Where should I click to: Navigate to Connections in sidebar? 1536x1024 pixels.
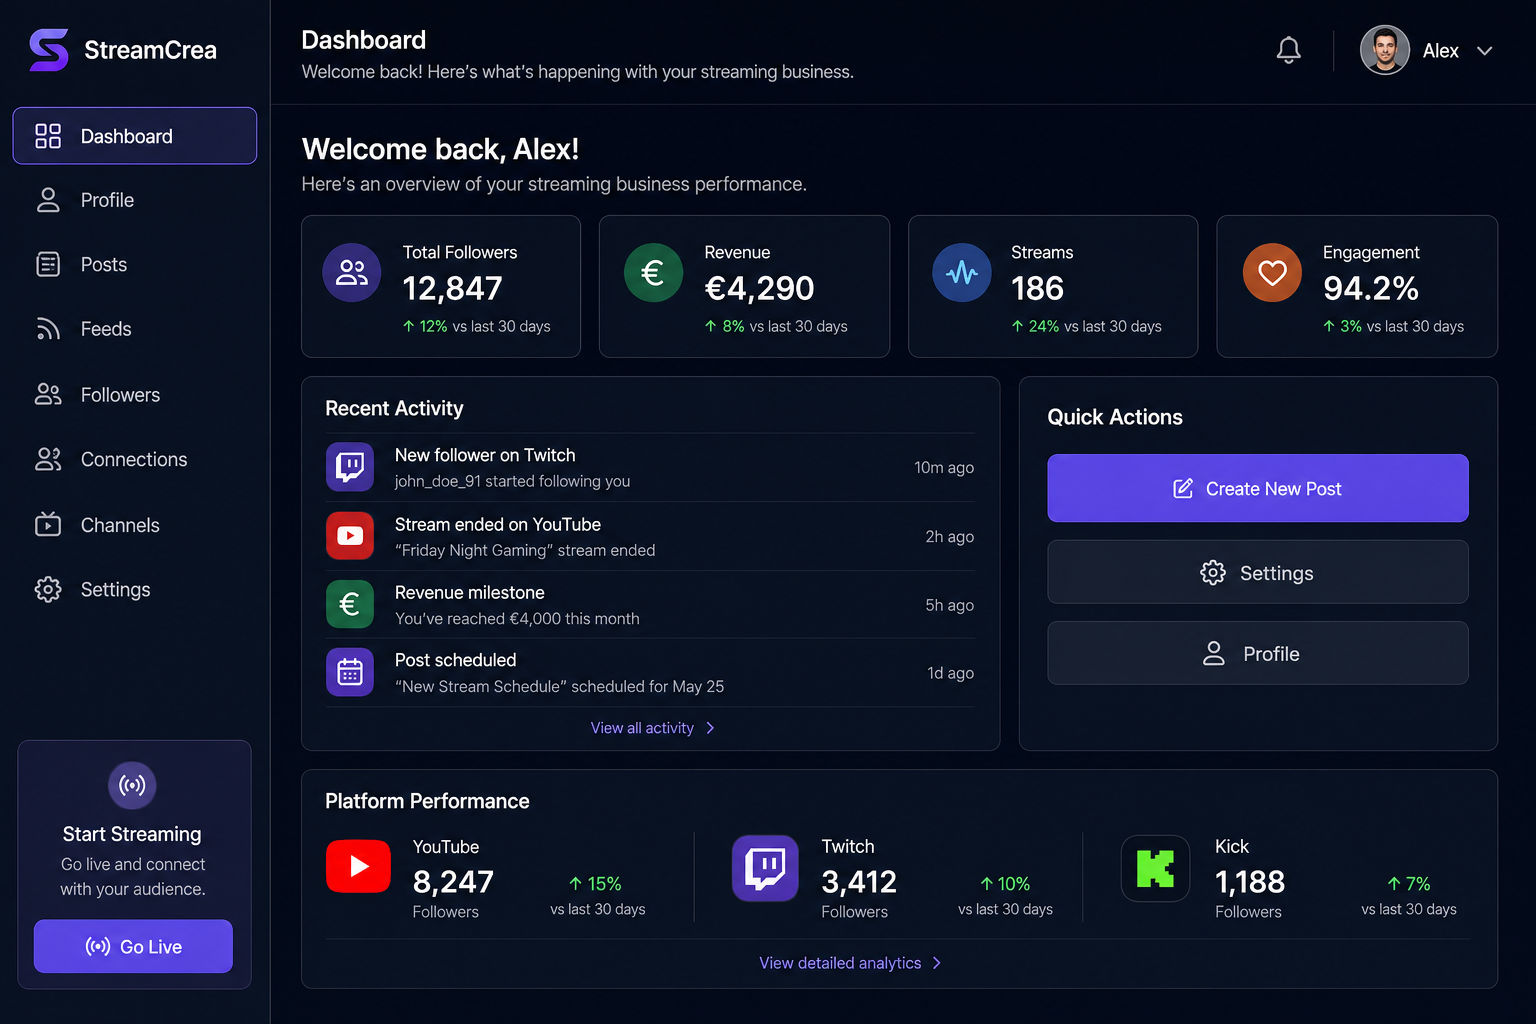click(x=135, y=459)
